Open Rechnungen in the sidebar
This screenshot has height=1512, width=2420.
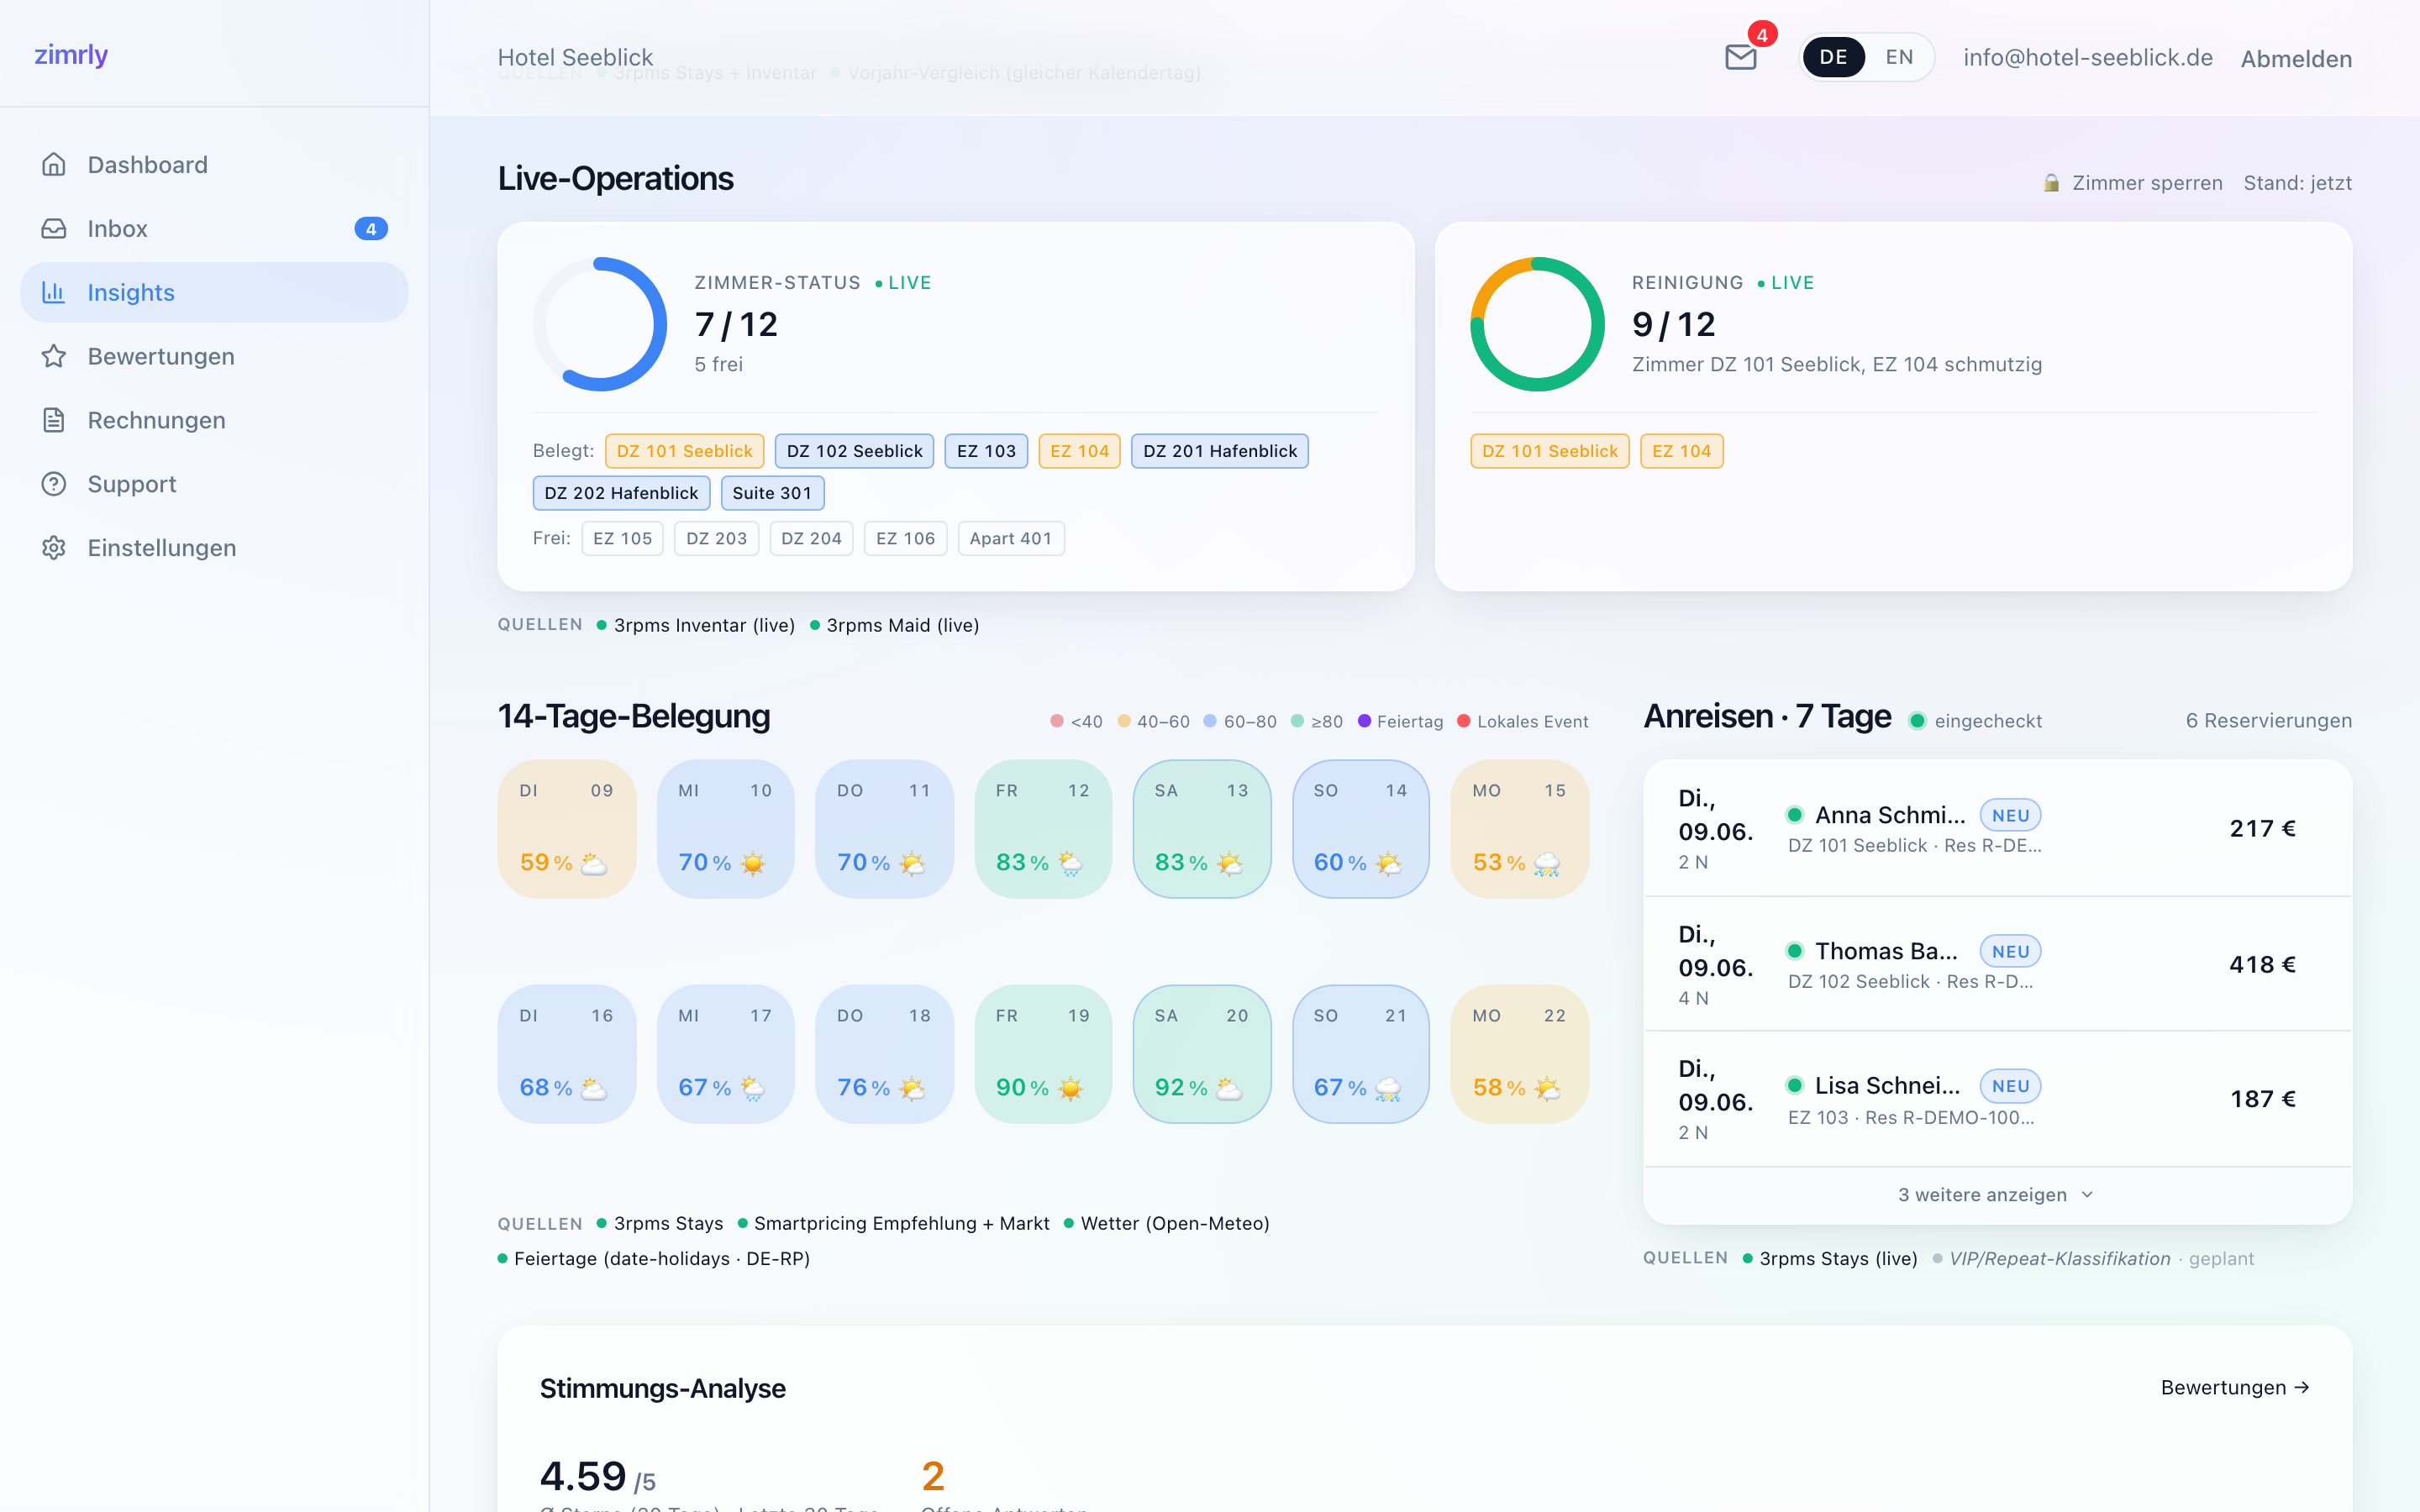tap(214, 420)
